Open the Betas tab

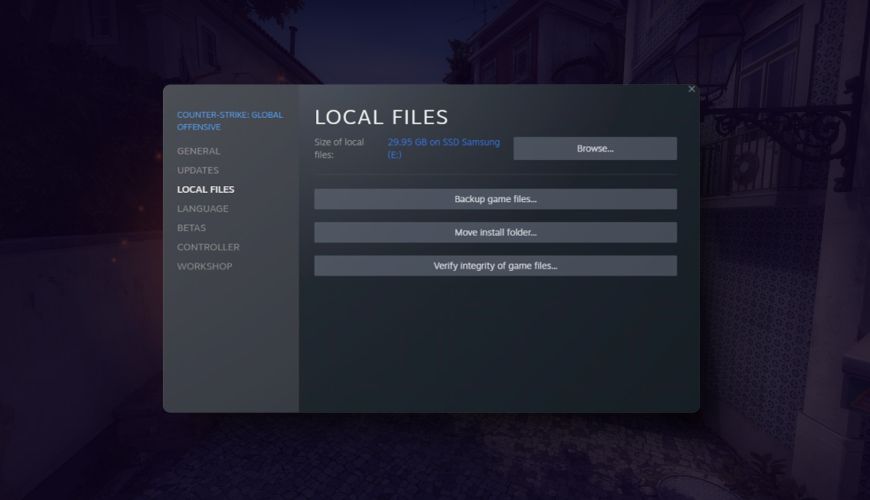[191, 228]
